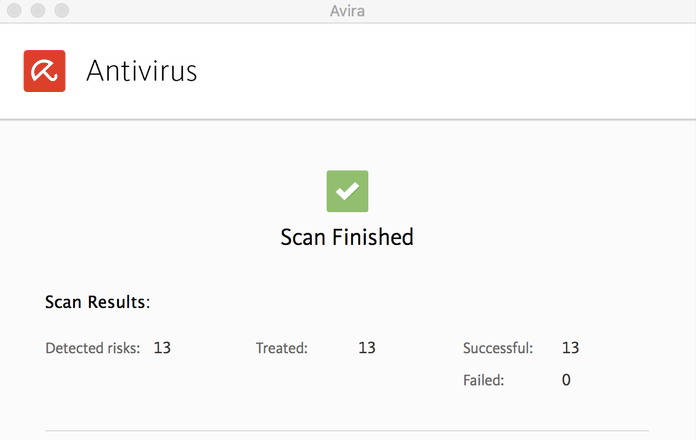Click the Avira window title text
The image size is (696, 440).
(x=348, y=11)
